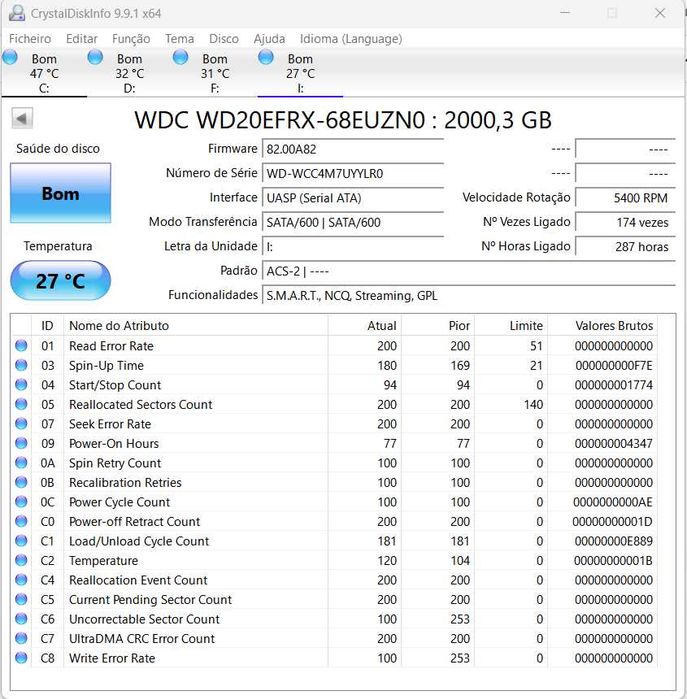
Task: Click status orb of drive D:
Action: click(95, 58)
